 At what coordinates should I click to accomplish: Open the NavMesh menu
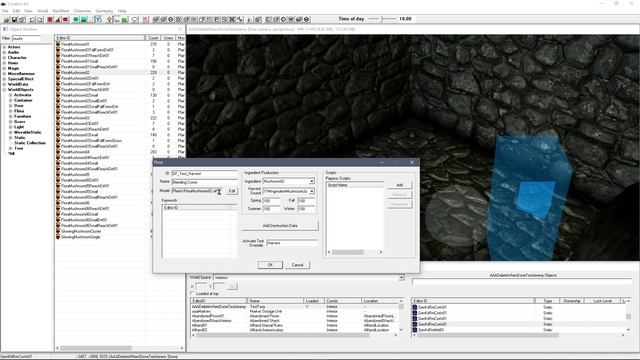coord(61,11)
